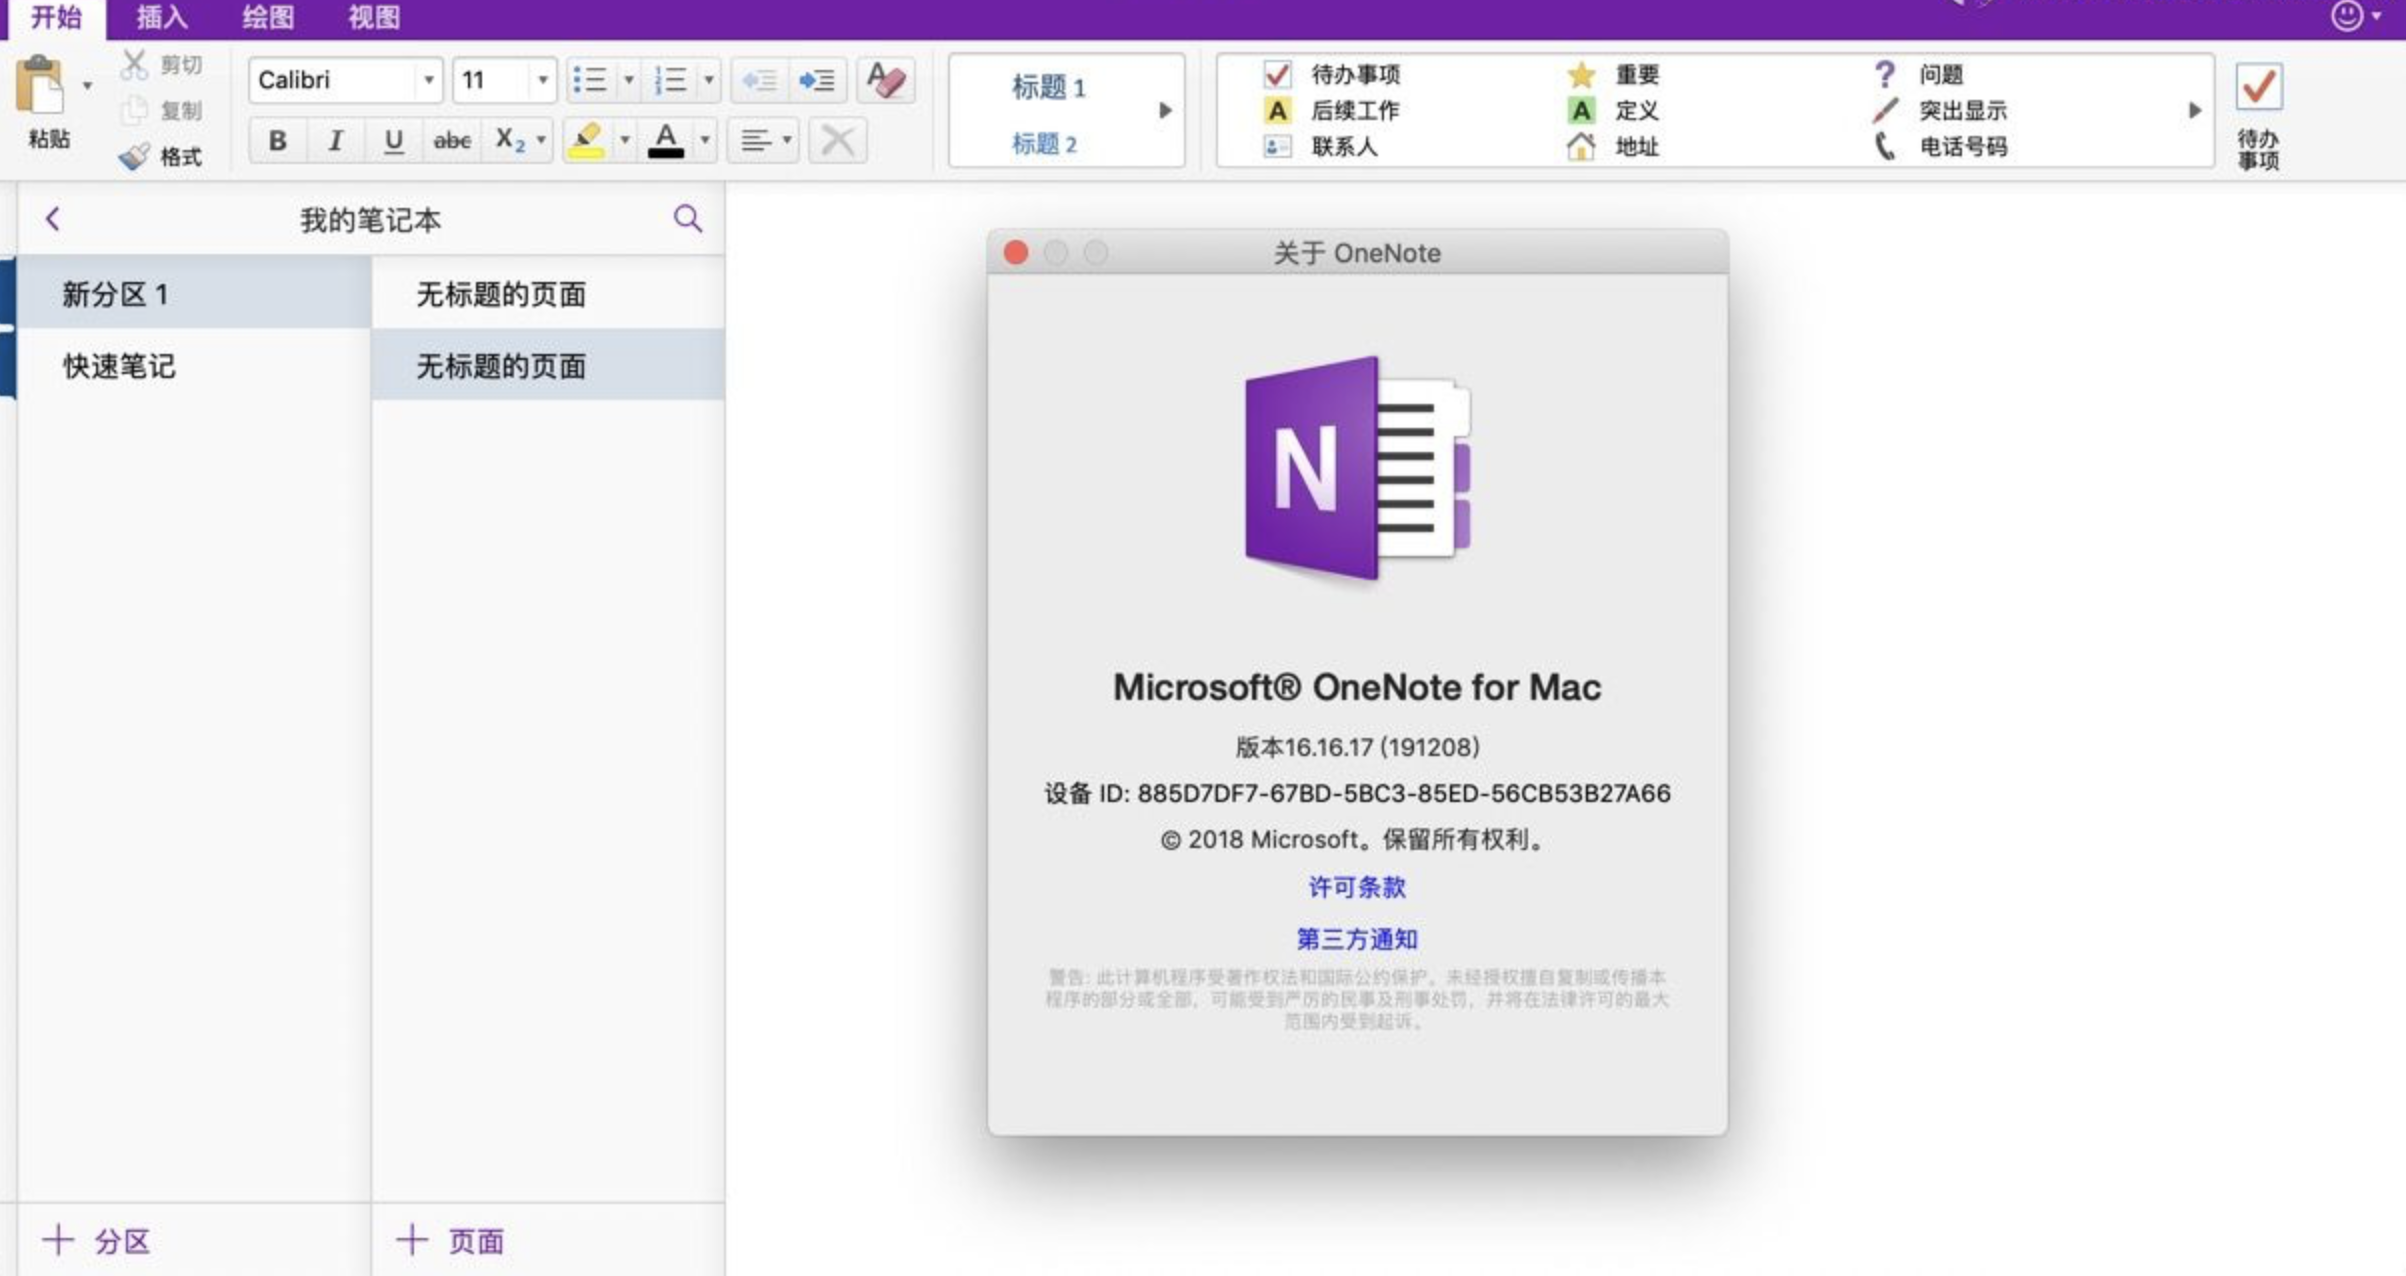Insert a numbered list
2406x1276 pixels.
[670, 80]
